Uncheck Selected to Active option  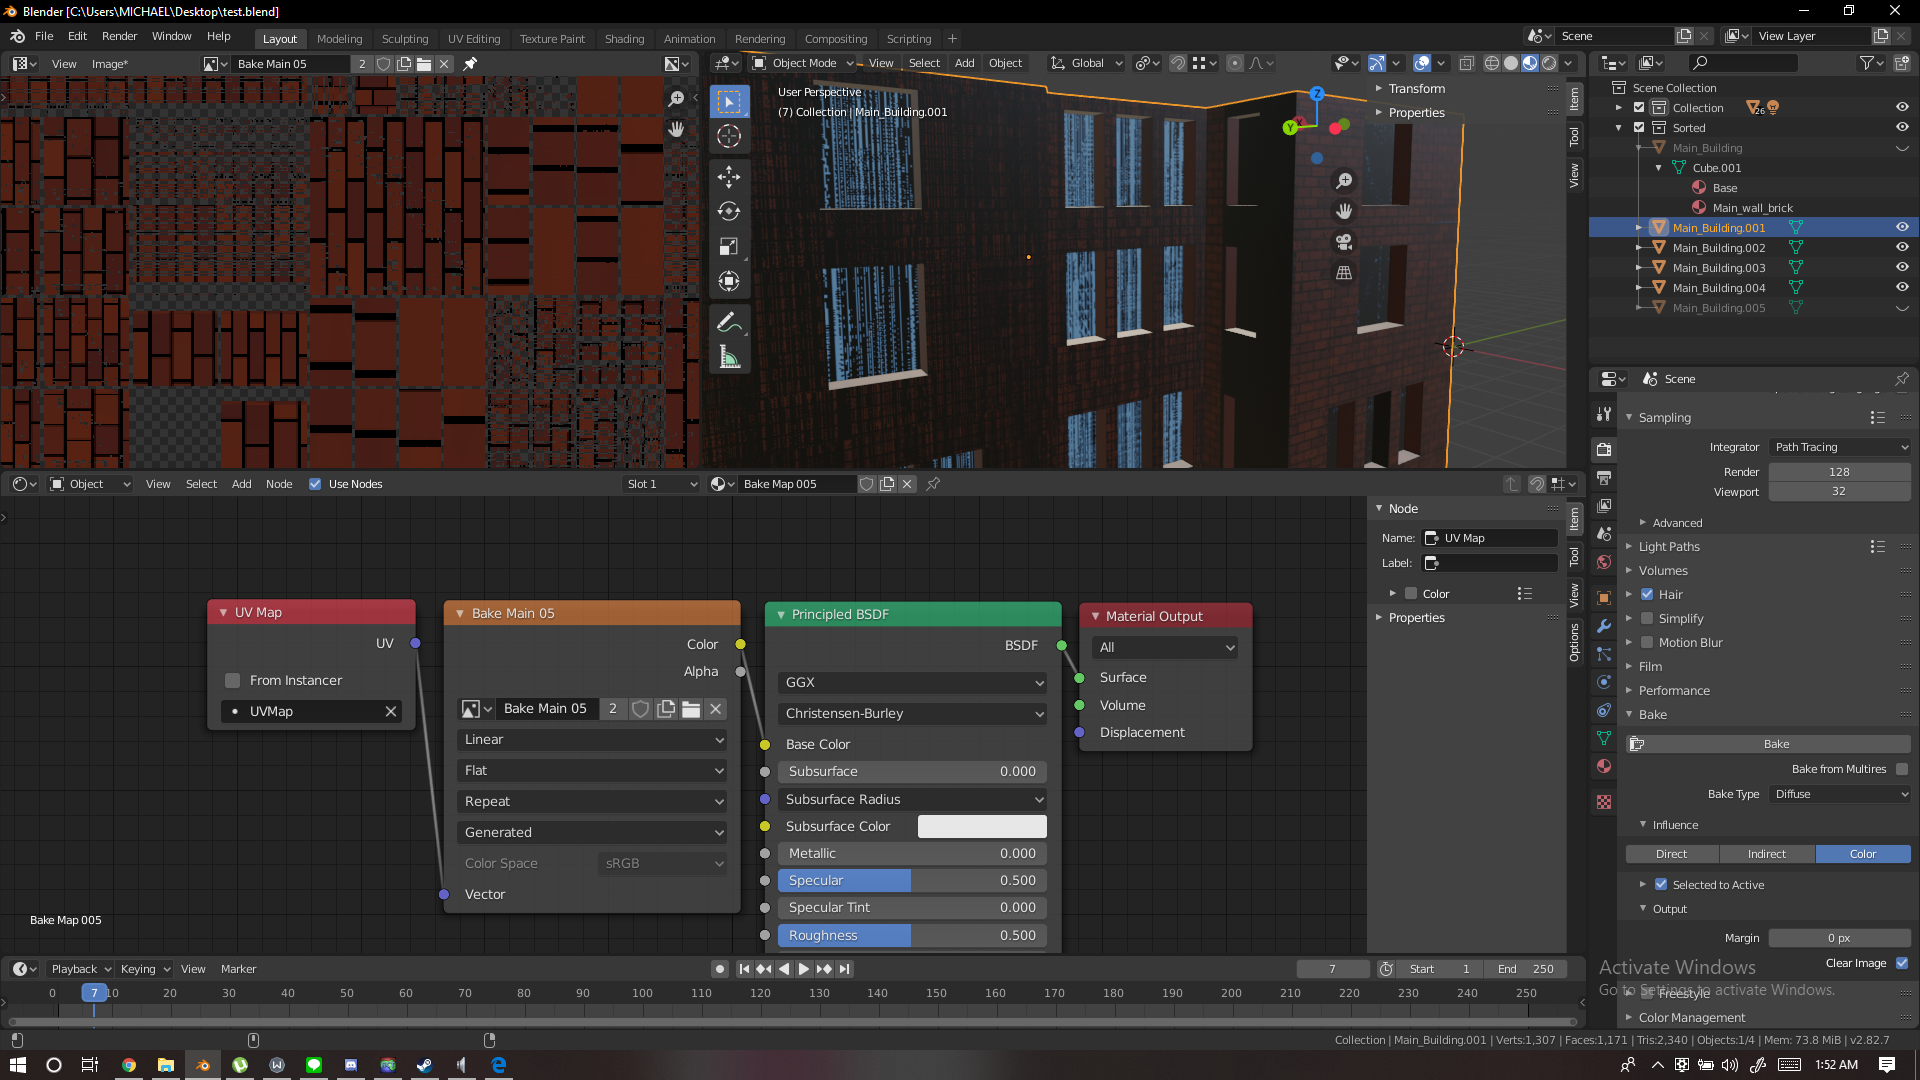[x=1661, y=884]
